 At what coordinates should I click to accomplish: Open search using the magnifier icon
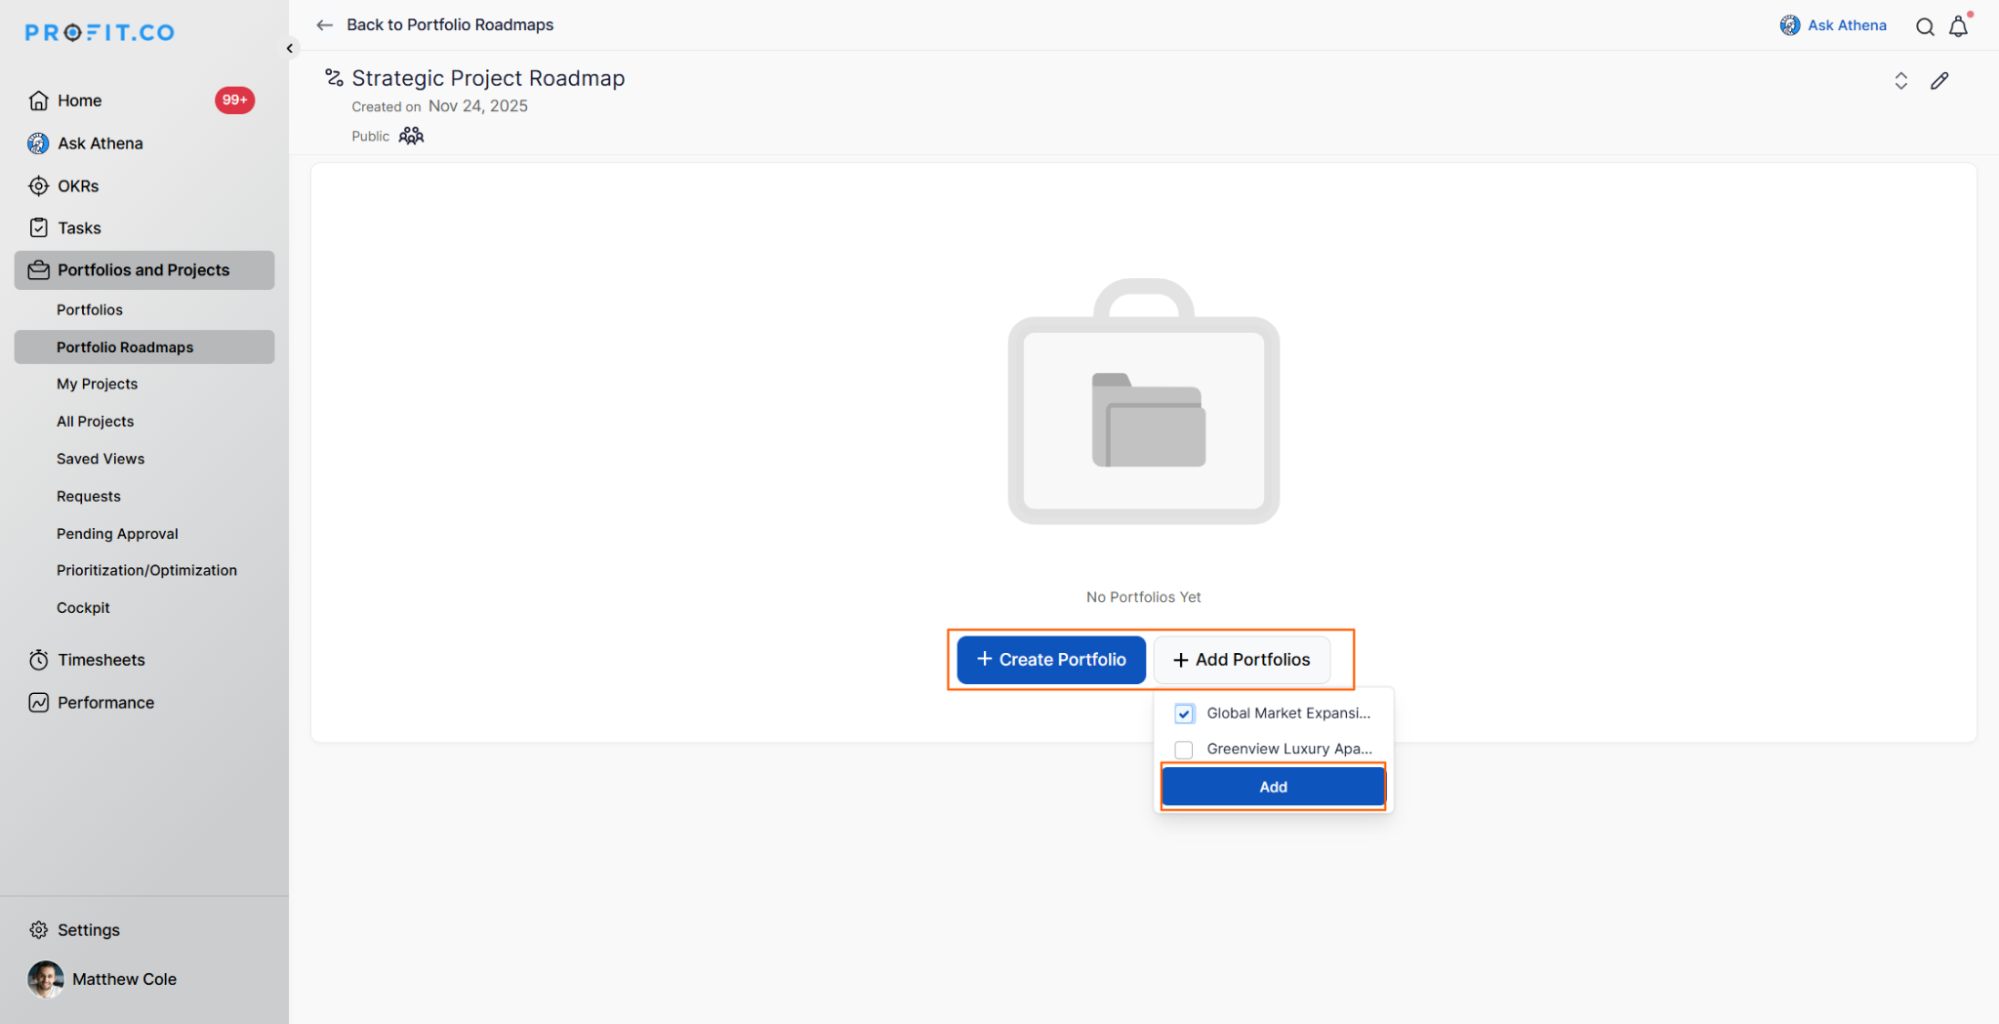1924,26
